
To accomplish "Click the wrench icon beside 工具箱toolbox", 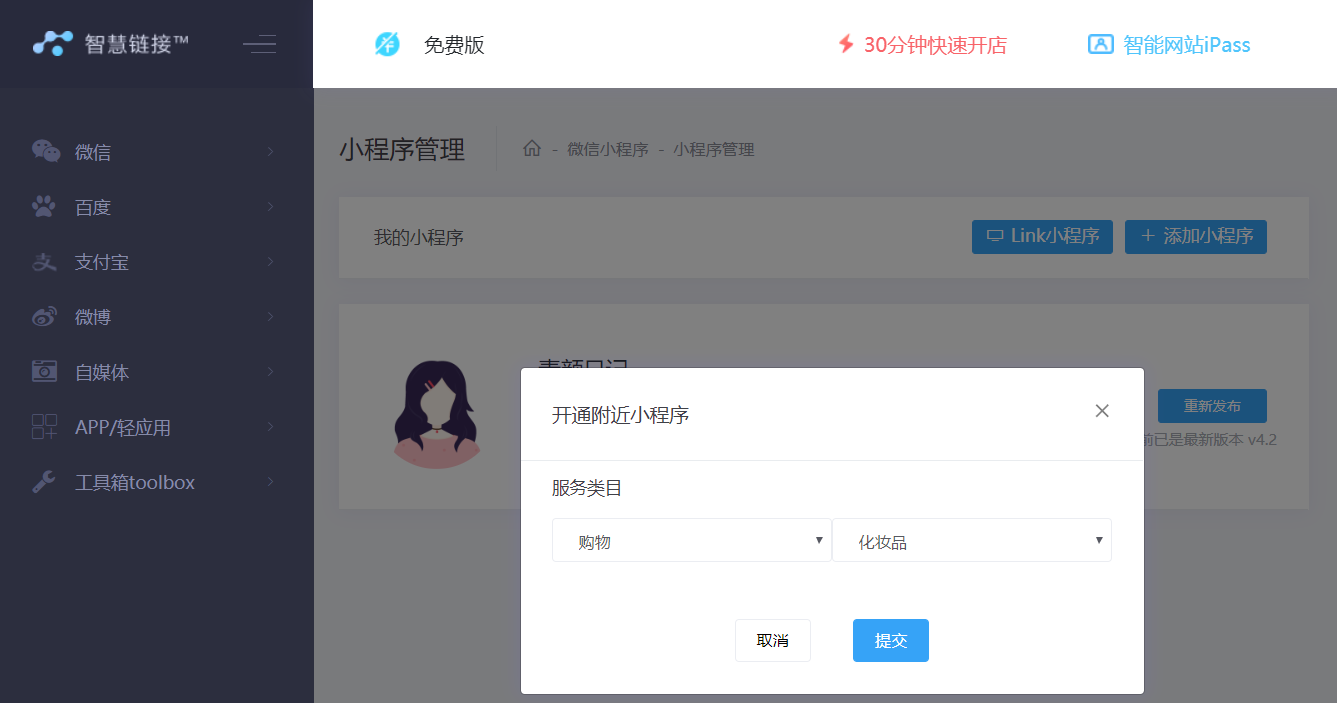I will (44, 482).
